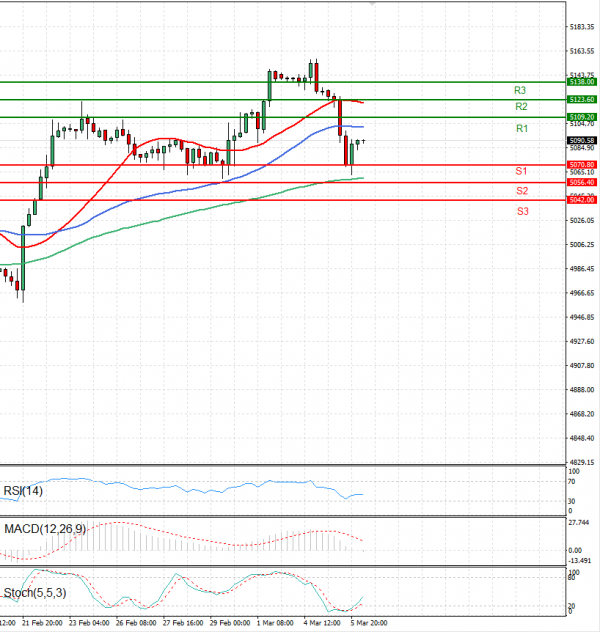Click the 23 Feb 04:00 time label
Image resolution: width=600 pixels, height=632 pixels.
coord(89,623)
